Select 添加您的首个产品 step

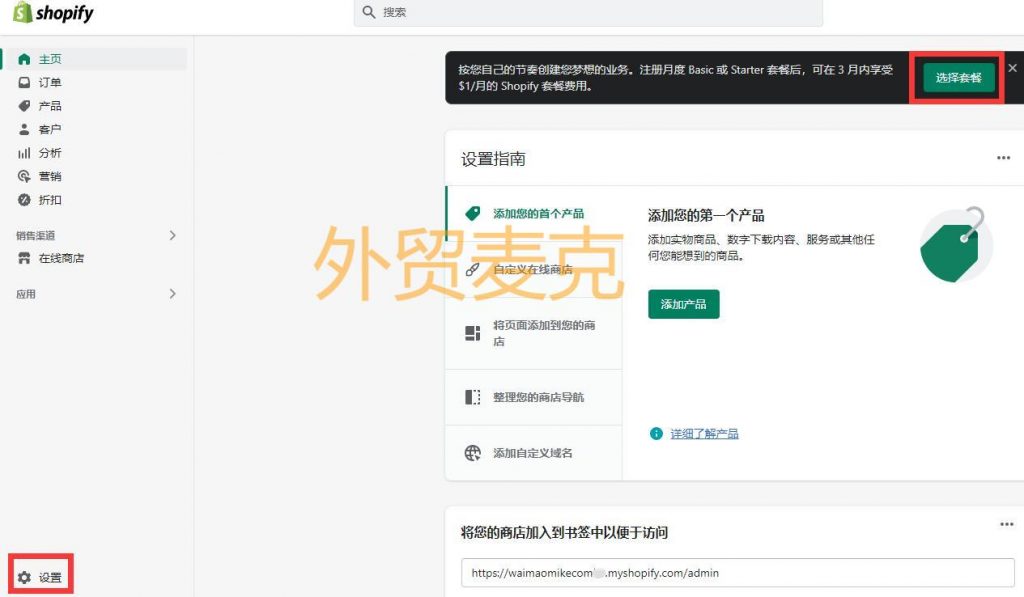(539, 214)
